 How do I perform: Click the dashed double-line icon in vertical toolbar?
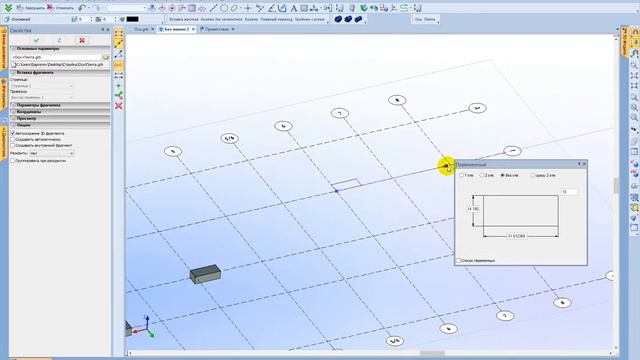(x=119, y=76)
